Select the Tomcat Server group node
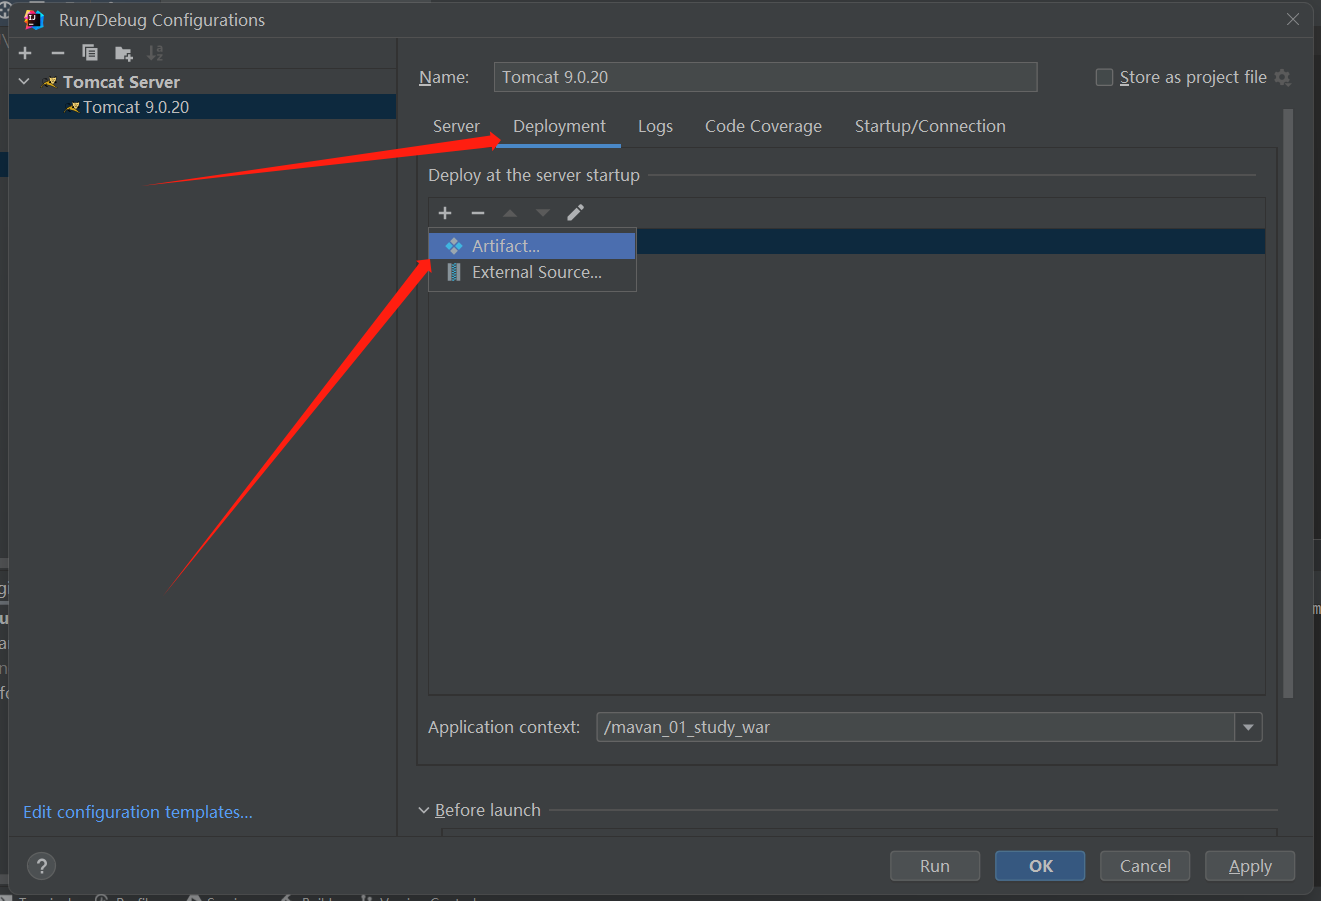 121,82
